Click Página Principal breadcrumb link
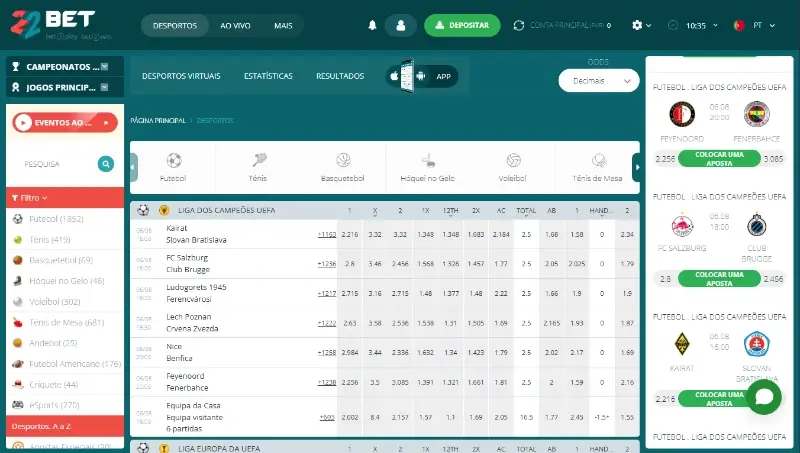 158,120
